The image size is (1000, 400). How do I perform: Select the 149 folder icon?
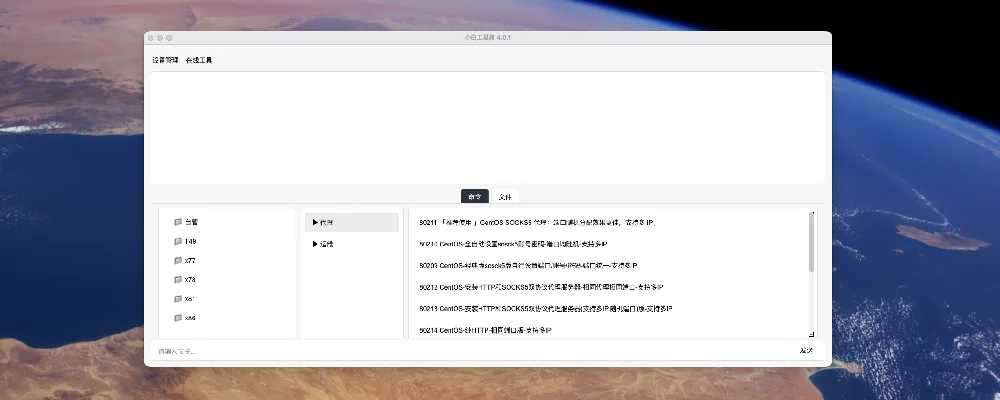click(178, 241)
